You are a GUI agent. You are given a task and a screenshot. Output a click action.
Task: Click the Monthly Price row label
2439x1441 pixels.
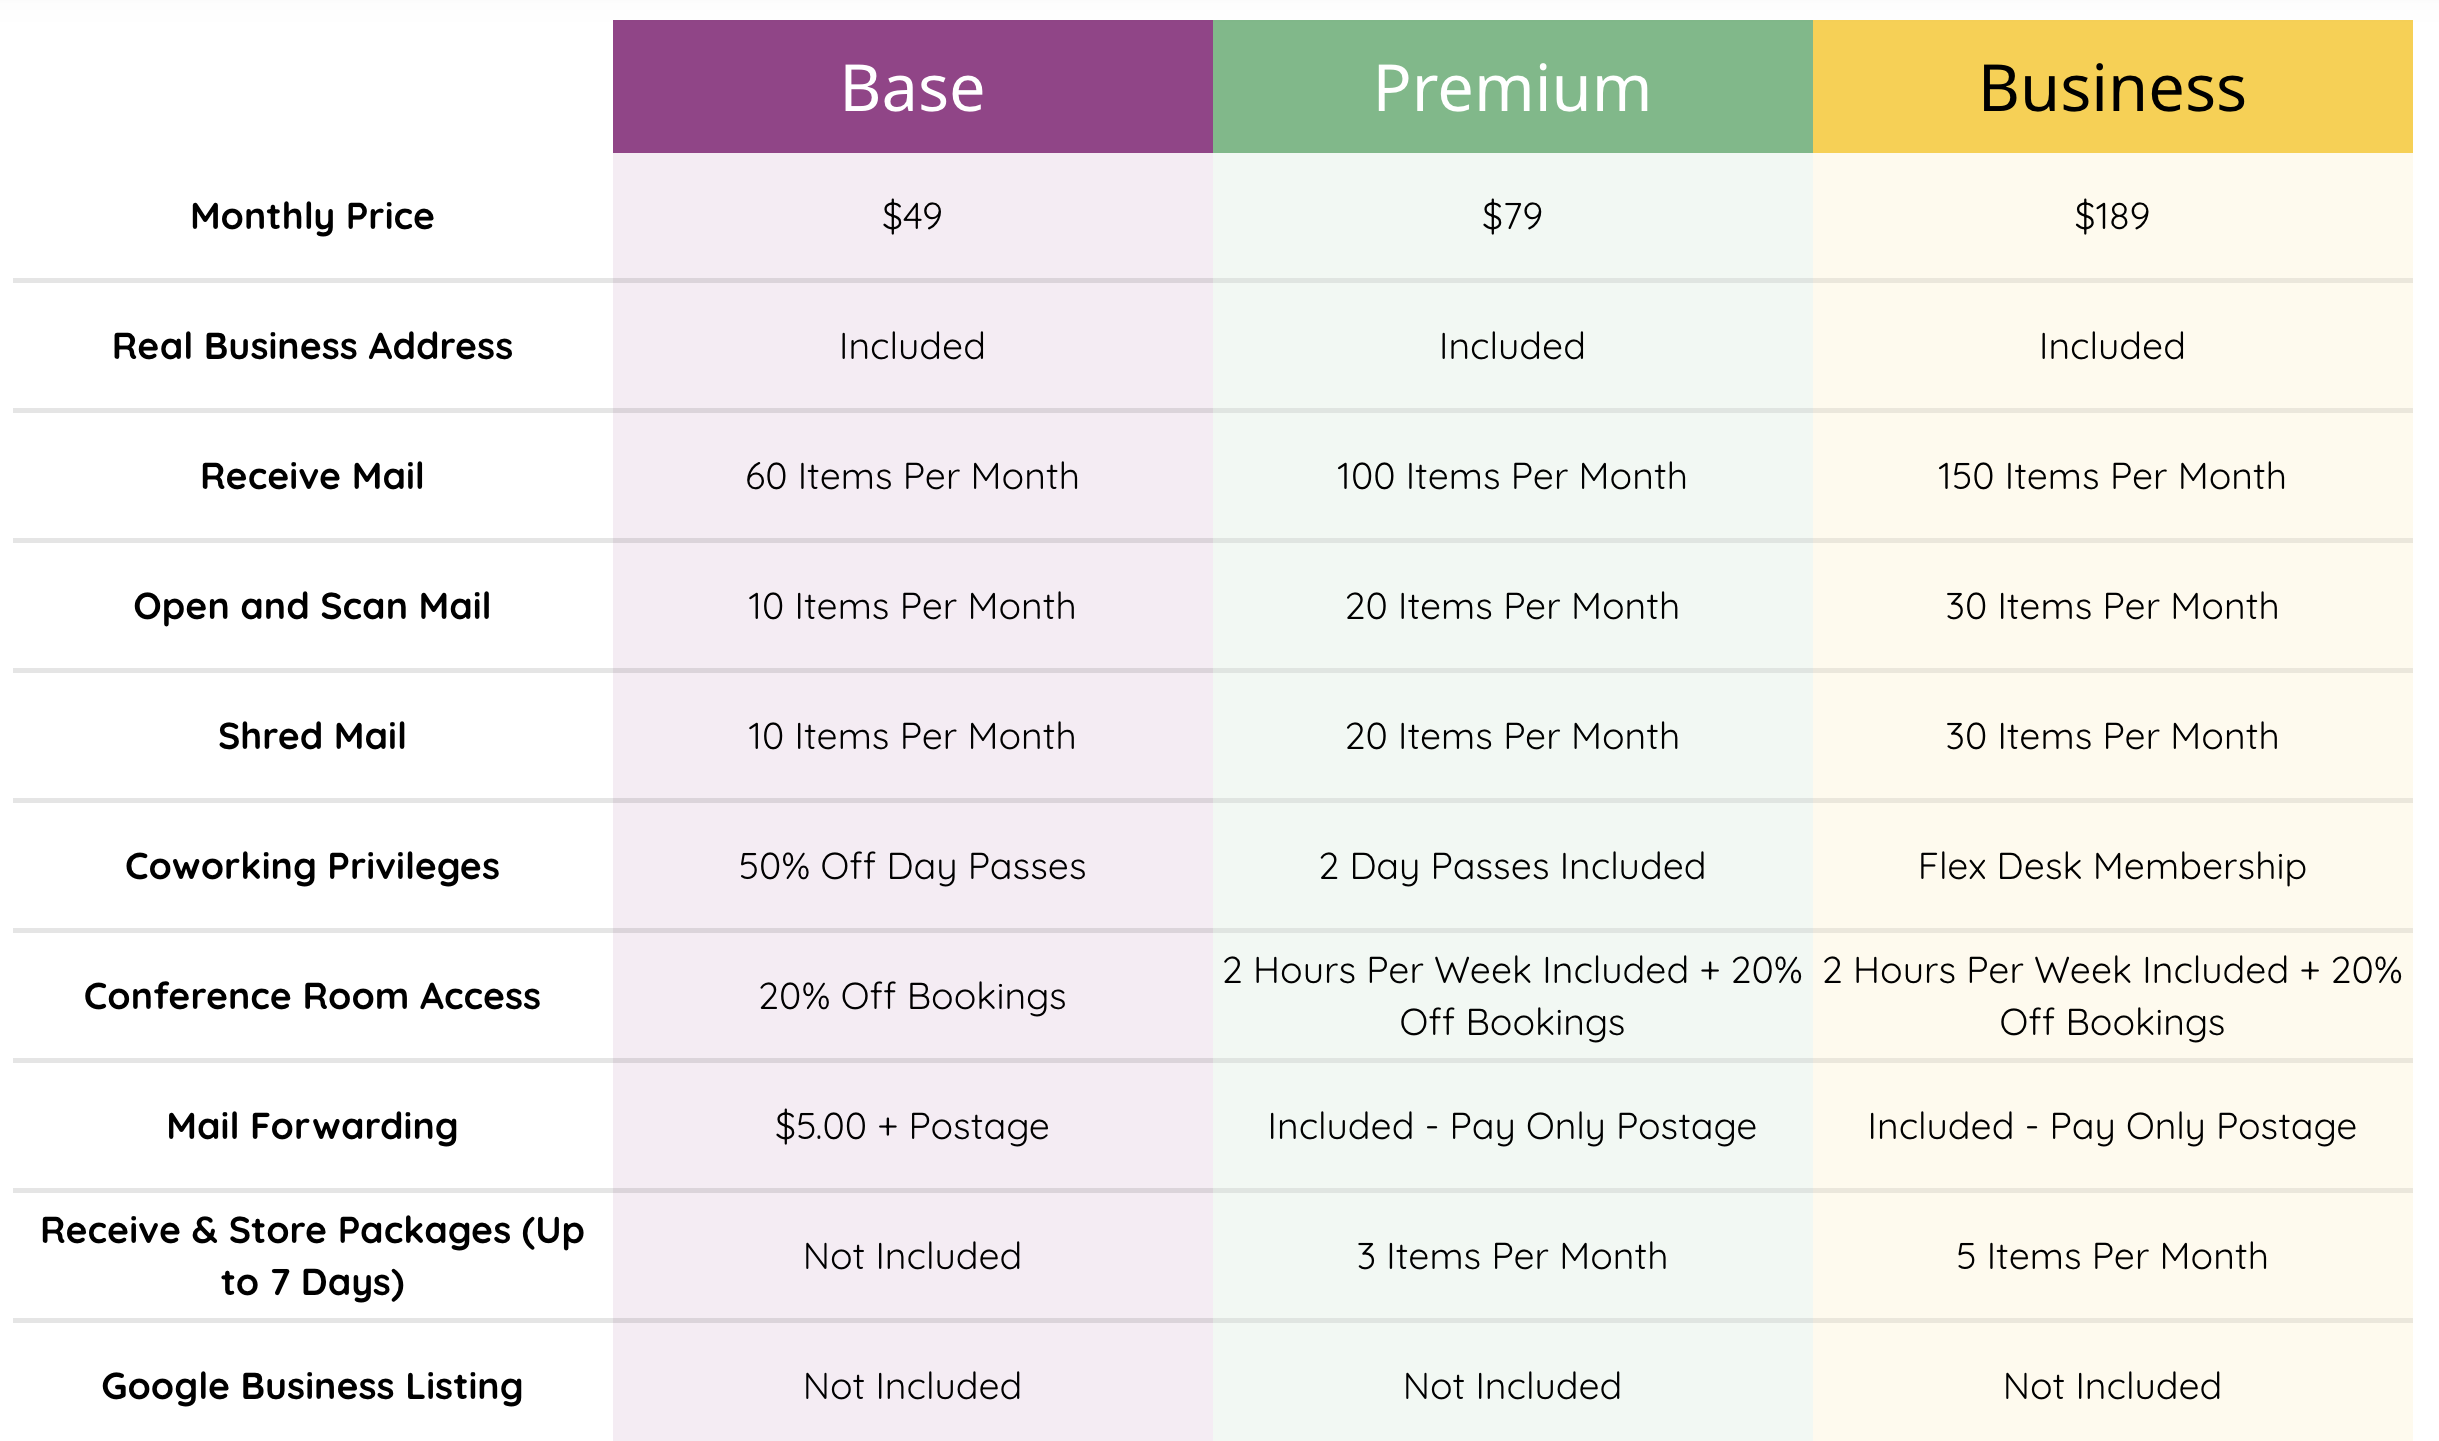click(312, 216)
